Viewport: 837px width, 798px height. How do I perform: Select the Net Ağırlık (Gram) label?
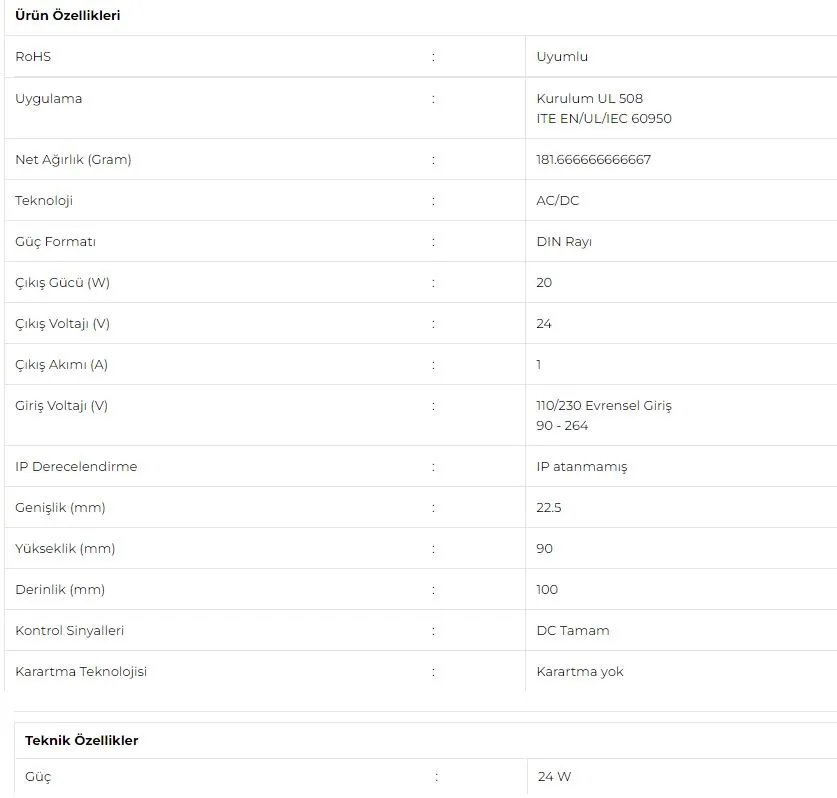(x=73, y=160)
